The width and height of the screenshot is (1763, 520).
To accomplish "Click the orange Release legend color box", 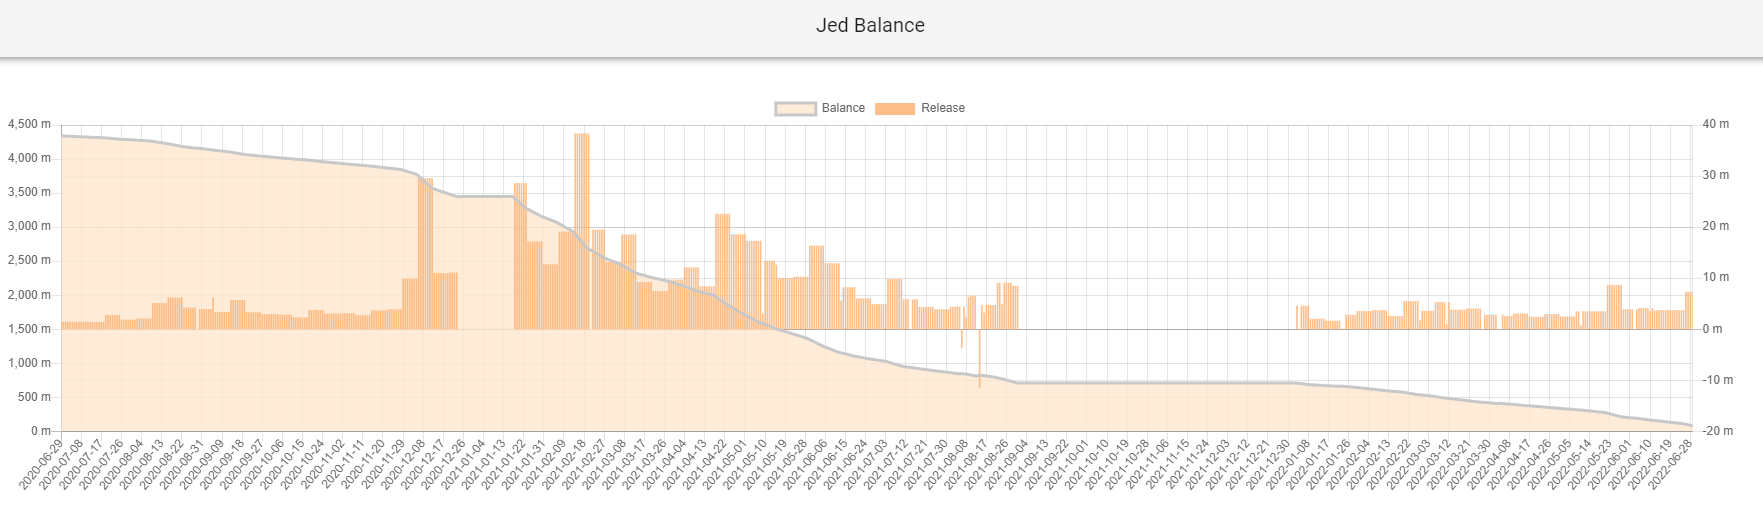I will point(895,108).
